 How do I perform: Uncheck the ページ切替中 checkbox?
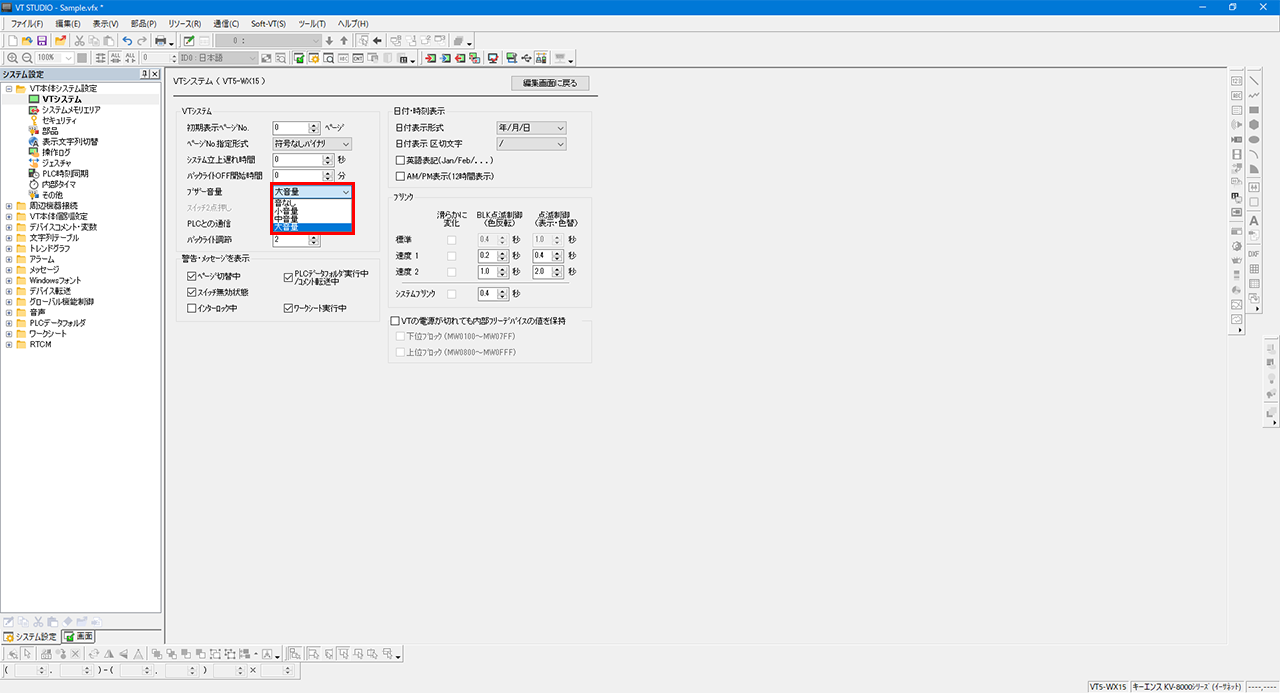click(192, 276)
